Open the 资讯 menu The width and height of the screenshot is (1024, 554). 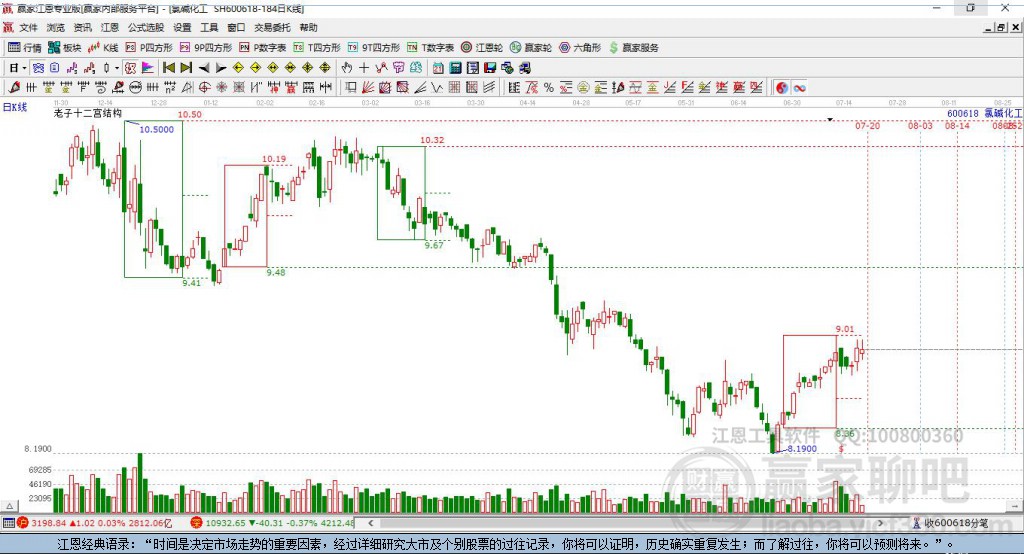[x=82, y=27]
